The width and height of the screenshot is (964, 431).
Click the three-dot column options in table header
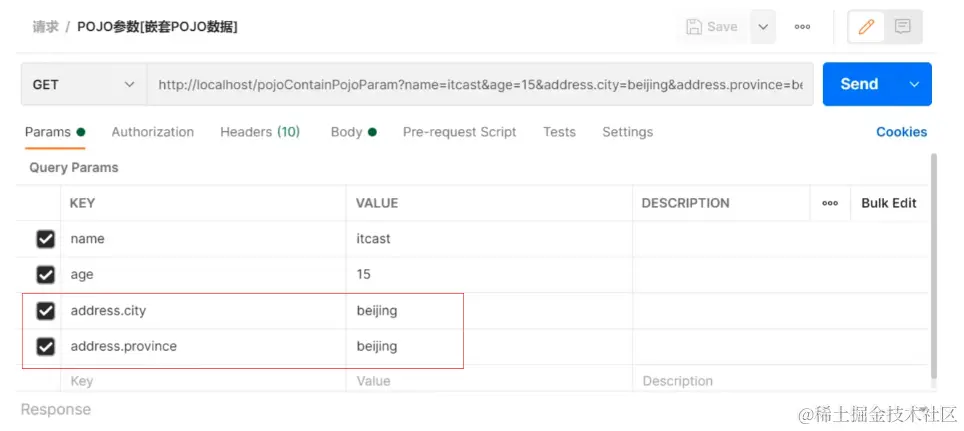click(830, 203)
